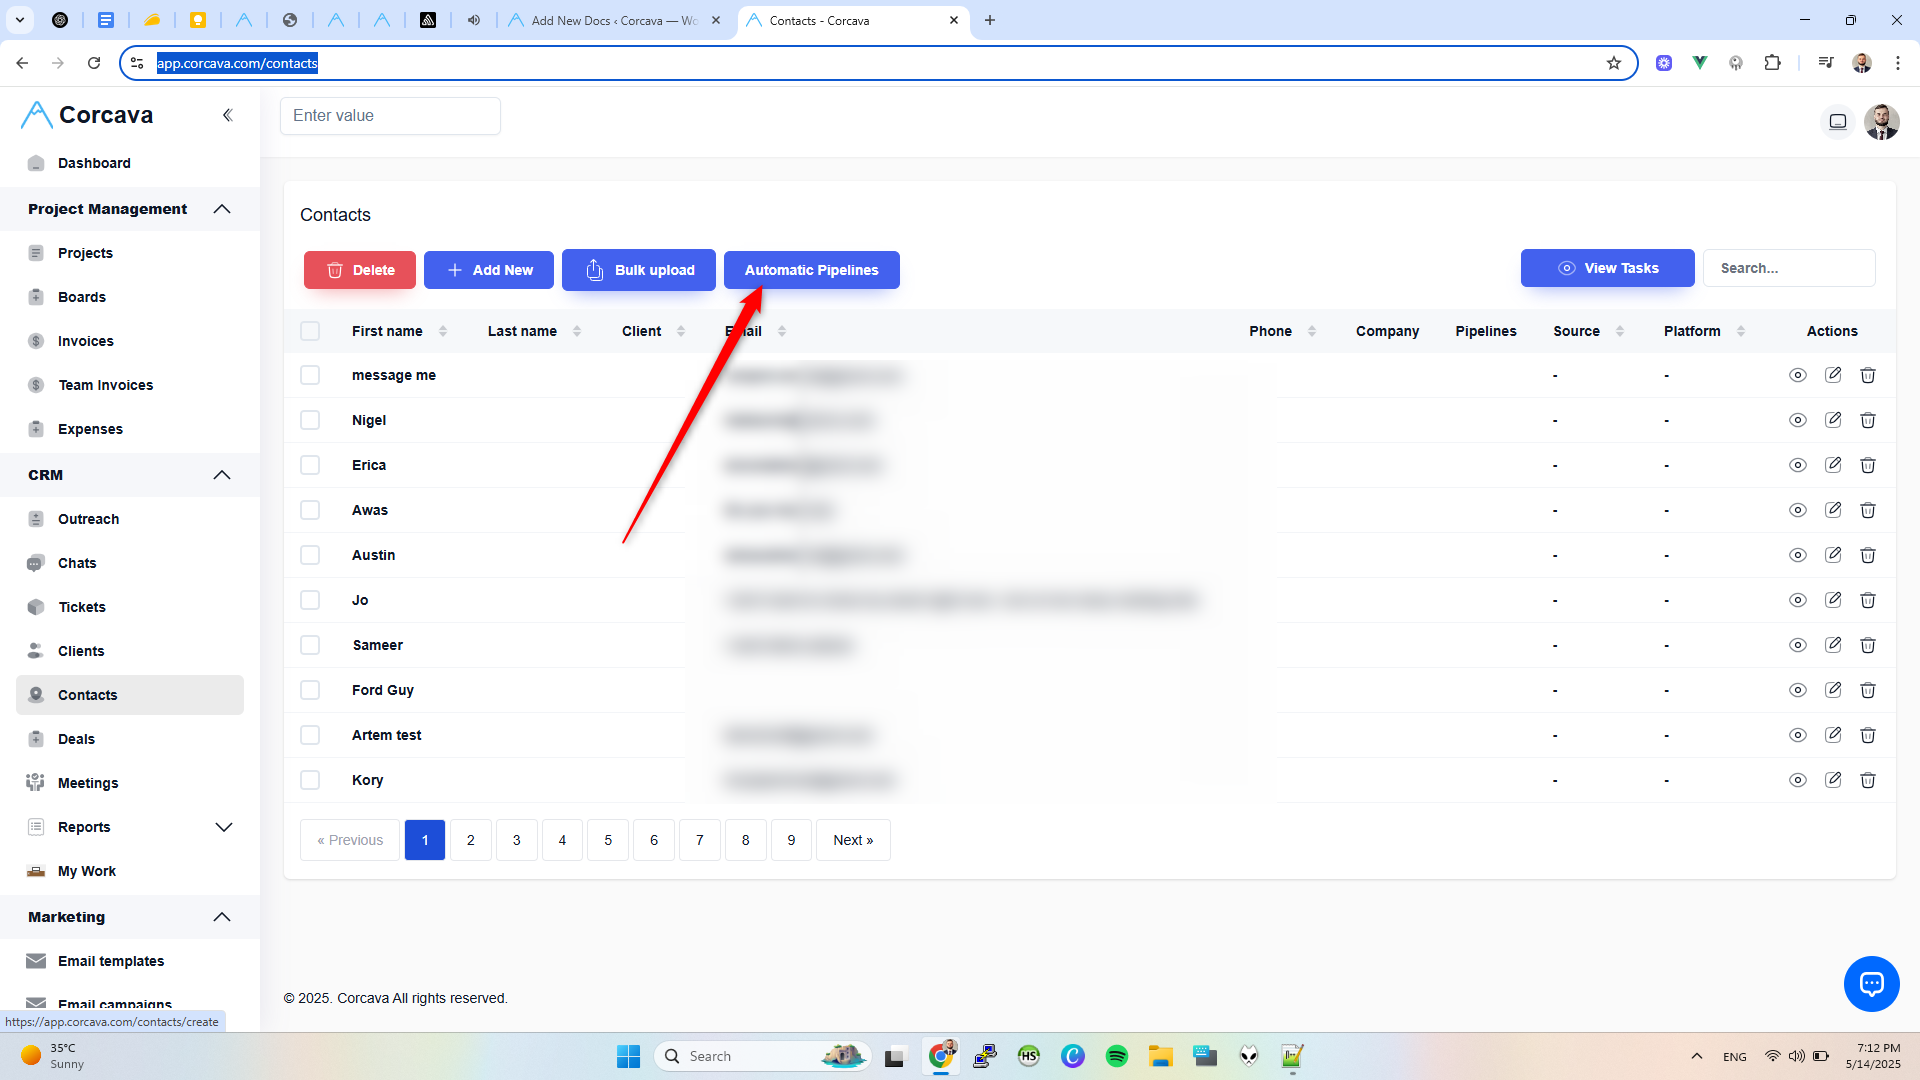The height and width of the screenshot is (1080, 1920).
Task: Open Deals in the CRM sidebar
Action: click(x=76, y=739)
